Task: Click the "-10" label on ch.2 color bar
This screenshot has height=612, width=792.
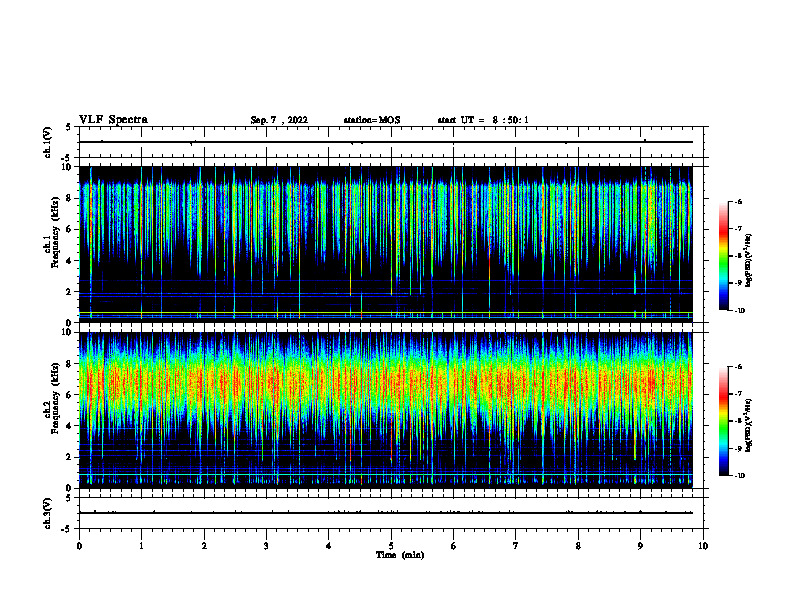Action: [739, 476]
